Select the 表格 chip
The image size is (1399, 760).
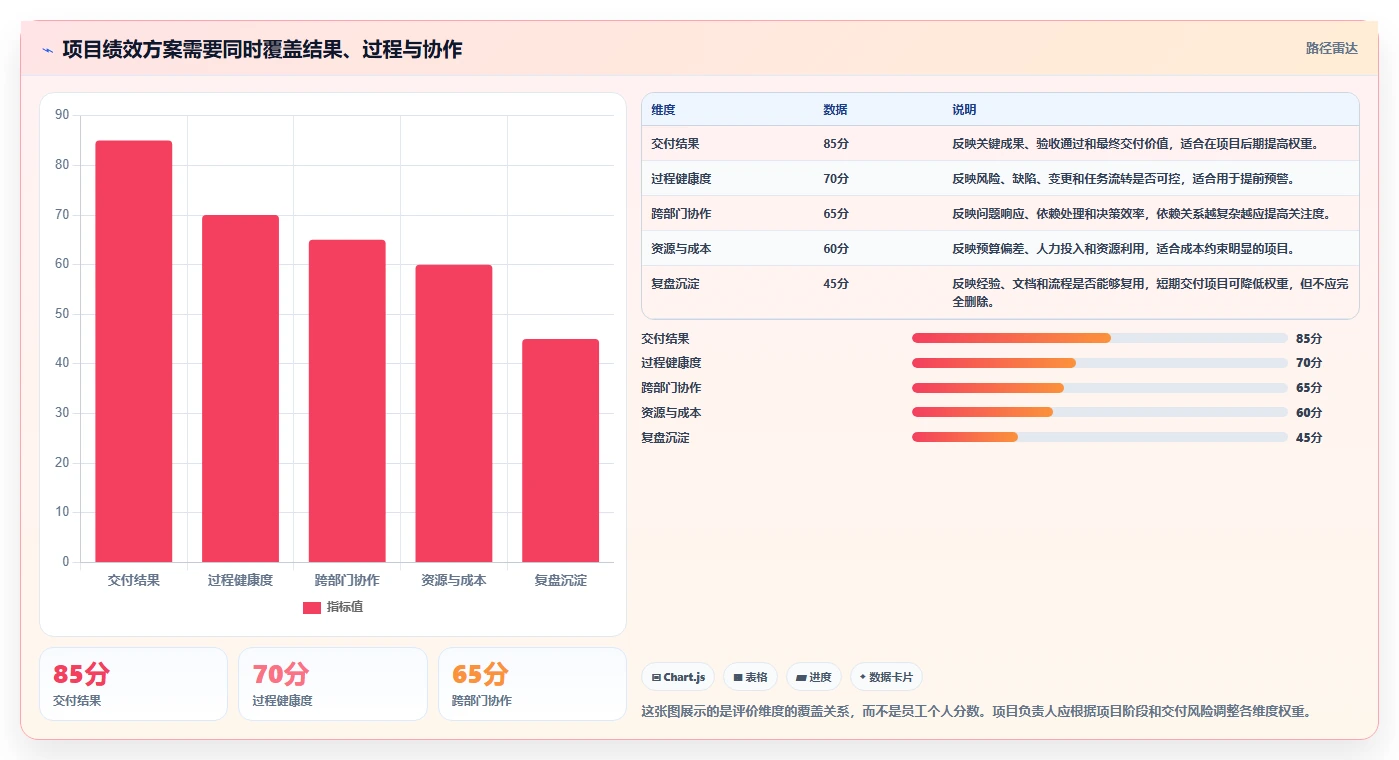pos(750,677)
